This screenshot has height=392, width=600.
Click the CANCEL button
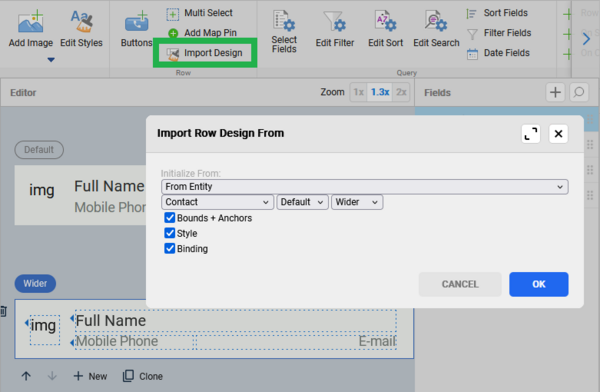pos(460,284)
